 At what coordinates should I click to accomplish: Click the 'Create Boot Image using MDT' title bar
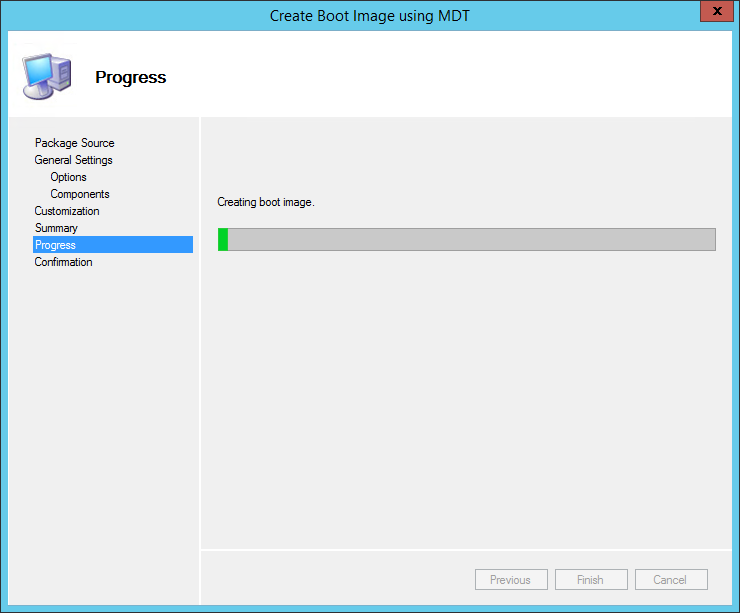pyautogui.click(x=370, y=16)
